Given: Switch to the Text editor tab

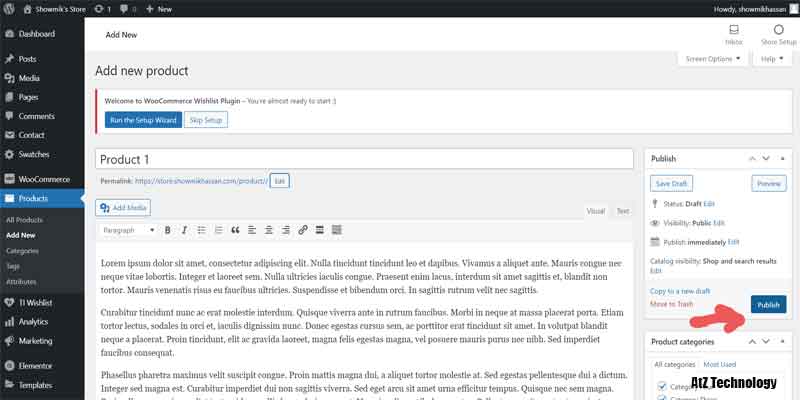Looking at the screenshot, I should (x=622, y=211).
